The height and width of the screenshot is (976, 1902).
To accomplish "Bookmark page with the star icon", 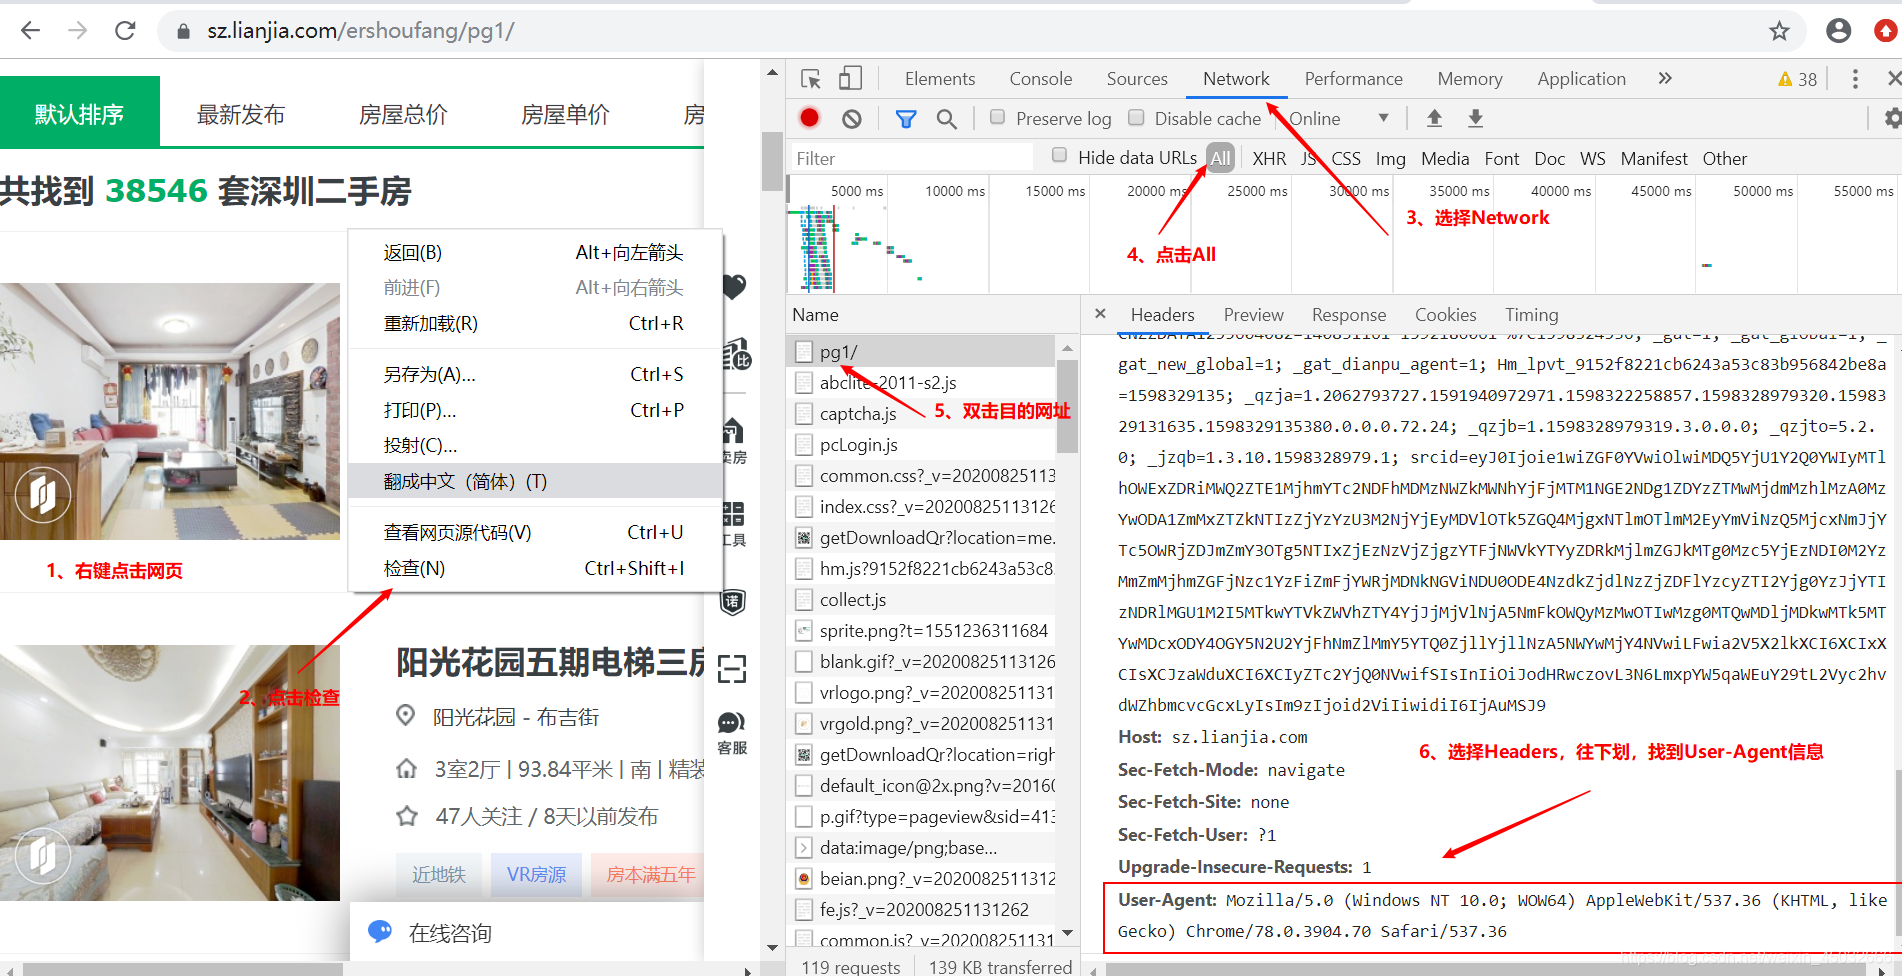I will tap(1779, 31).
